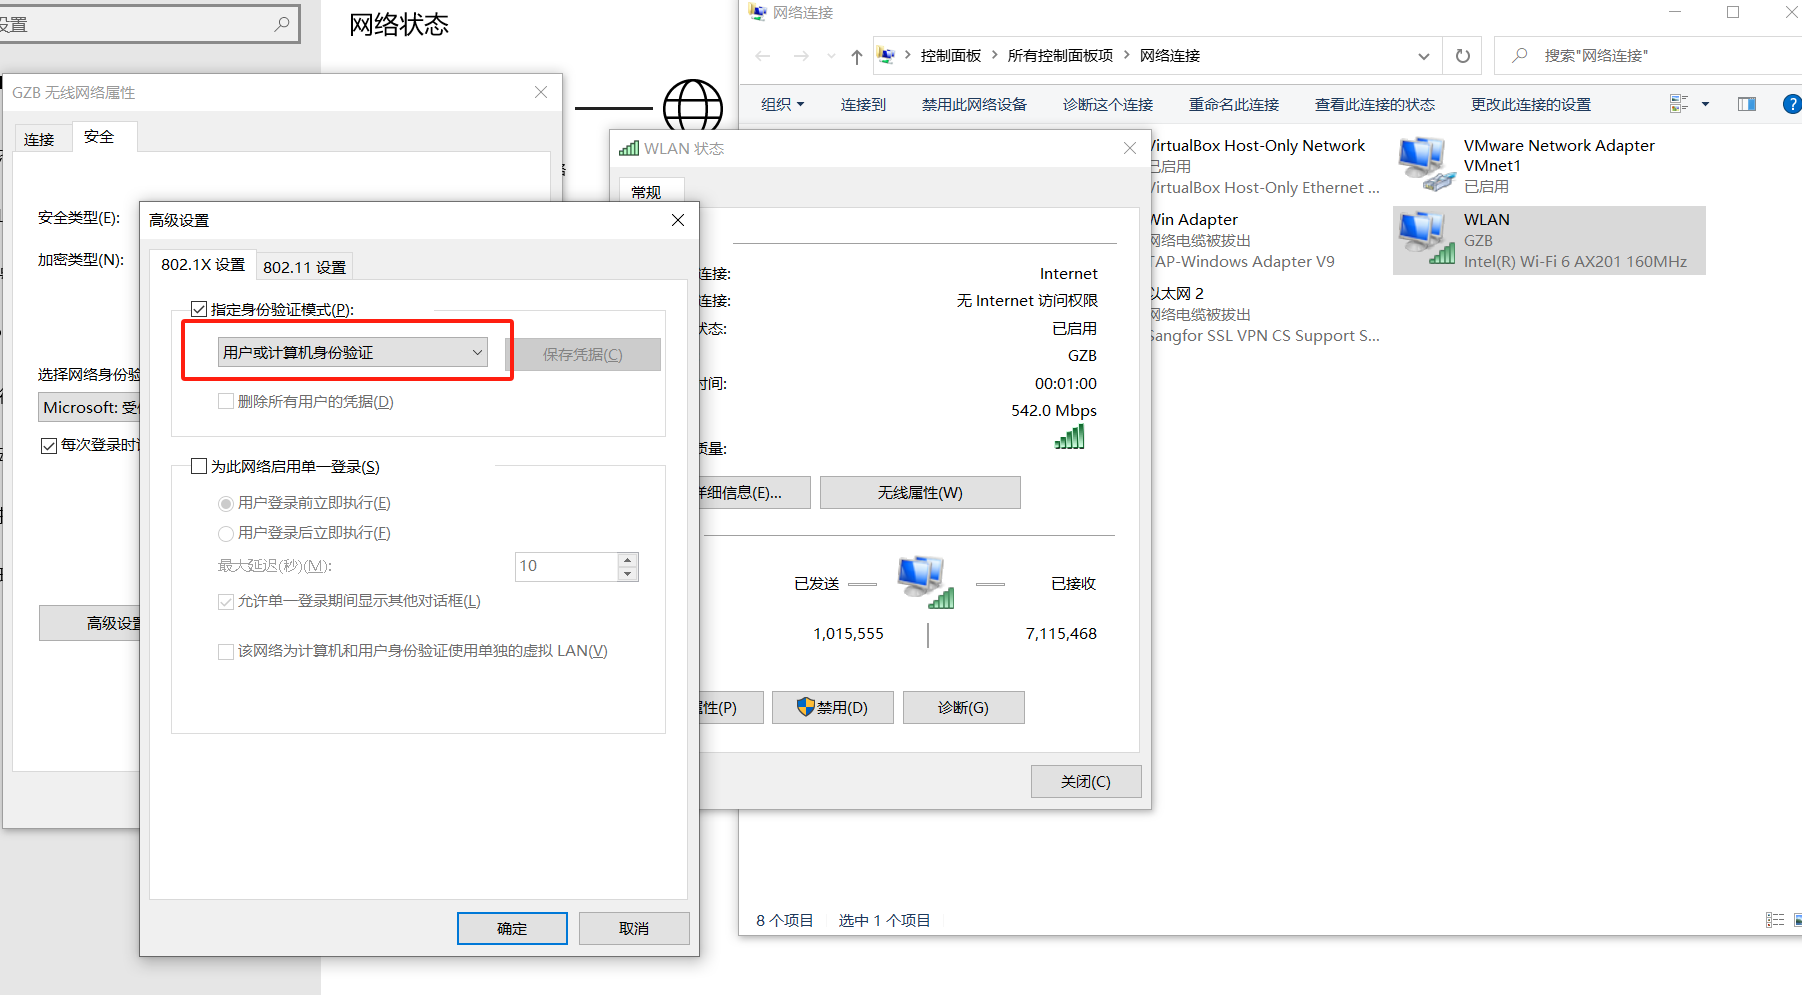Click the search magnifier in settings box
Screen dimensions: 1802x995
(x=282, y=24)
